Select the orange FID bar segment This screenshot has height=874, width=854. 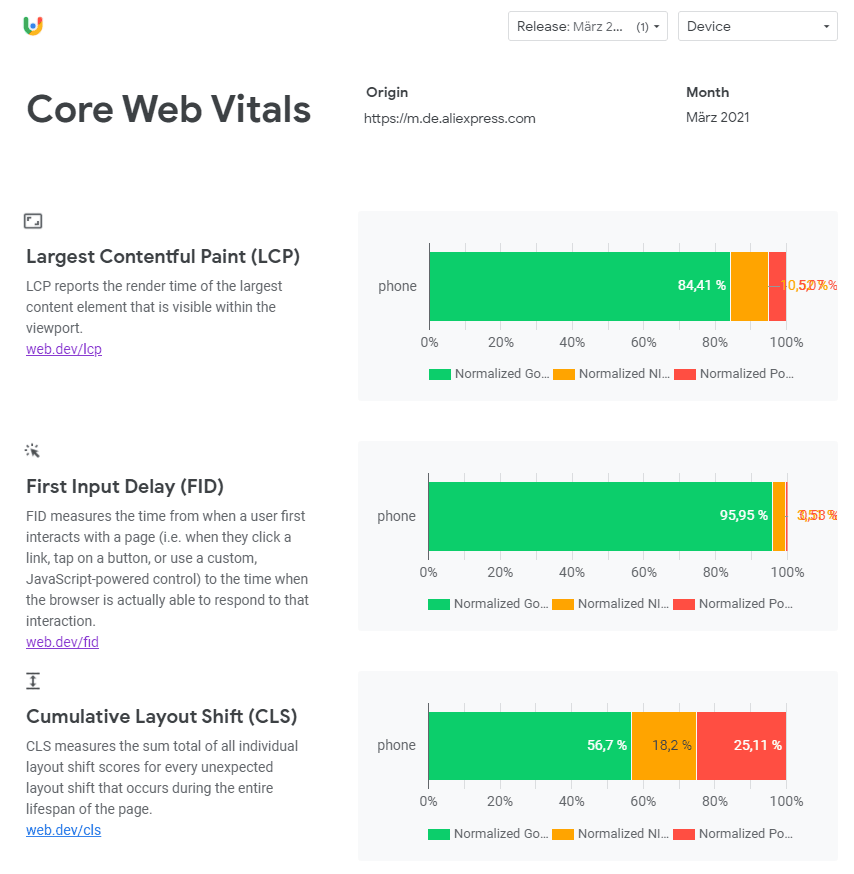779,517
